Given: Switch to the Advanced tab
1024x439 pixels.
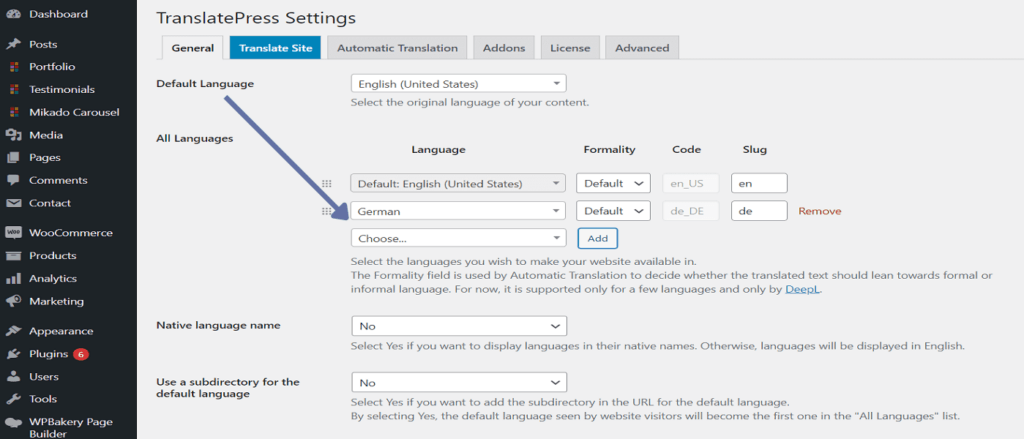Looking at the screenshot, I should pyautogui.click(x=642, y=48).
